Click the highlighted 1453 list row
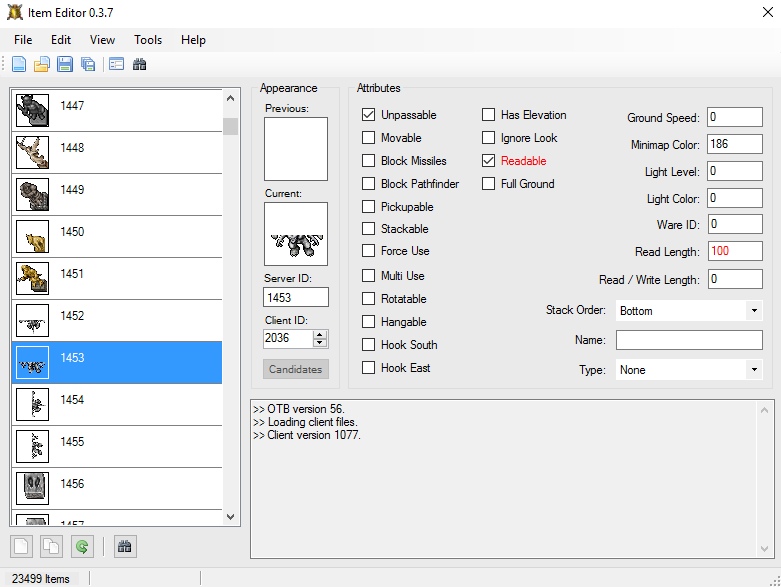 [x=117, y=362]
